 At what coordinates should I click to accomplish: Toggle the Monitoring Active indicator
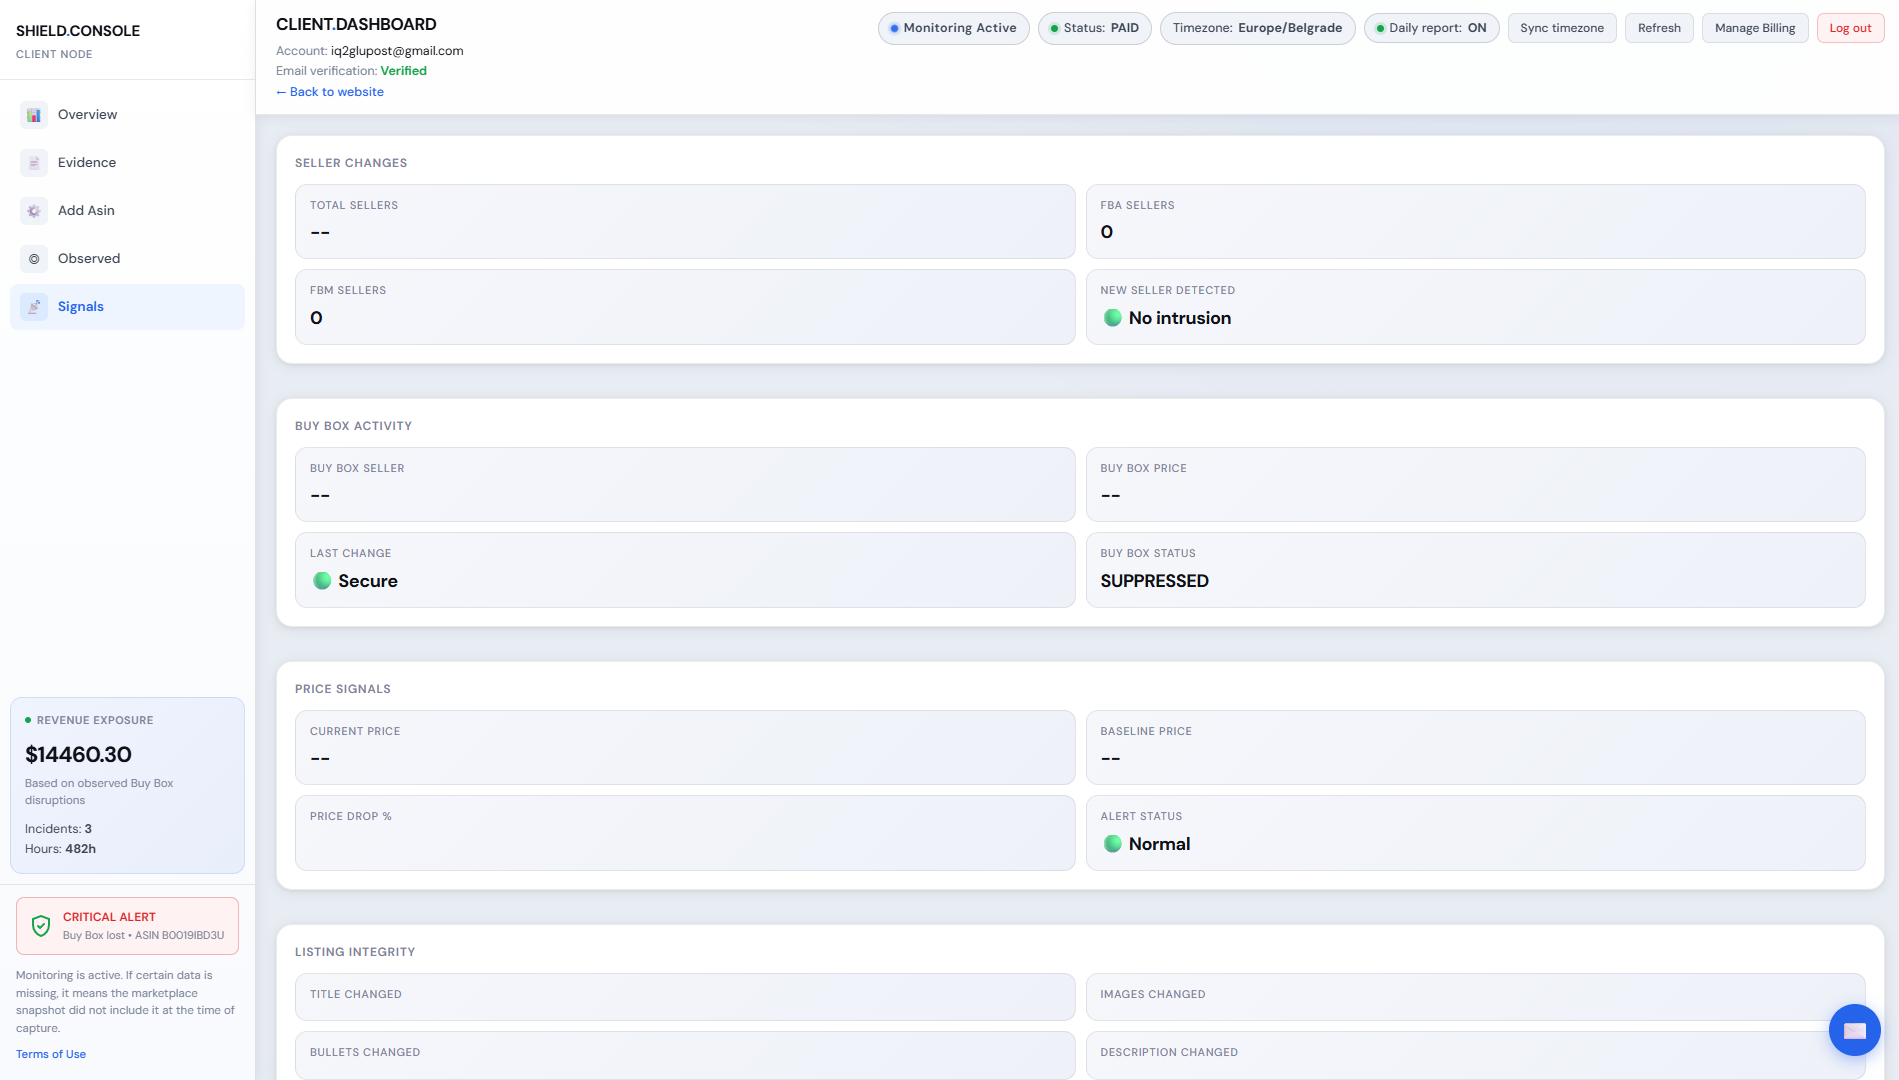953,28
